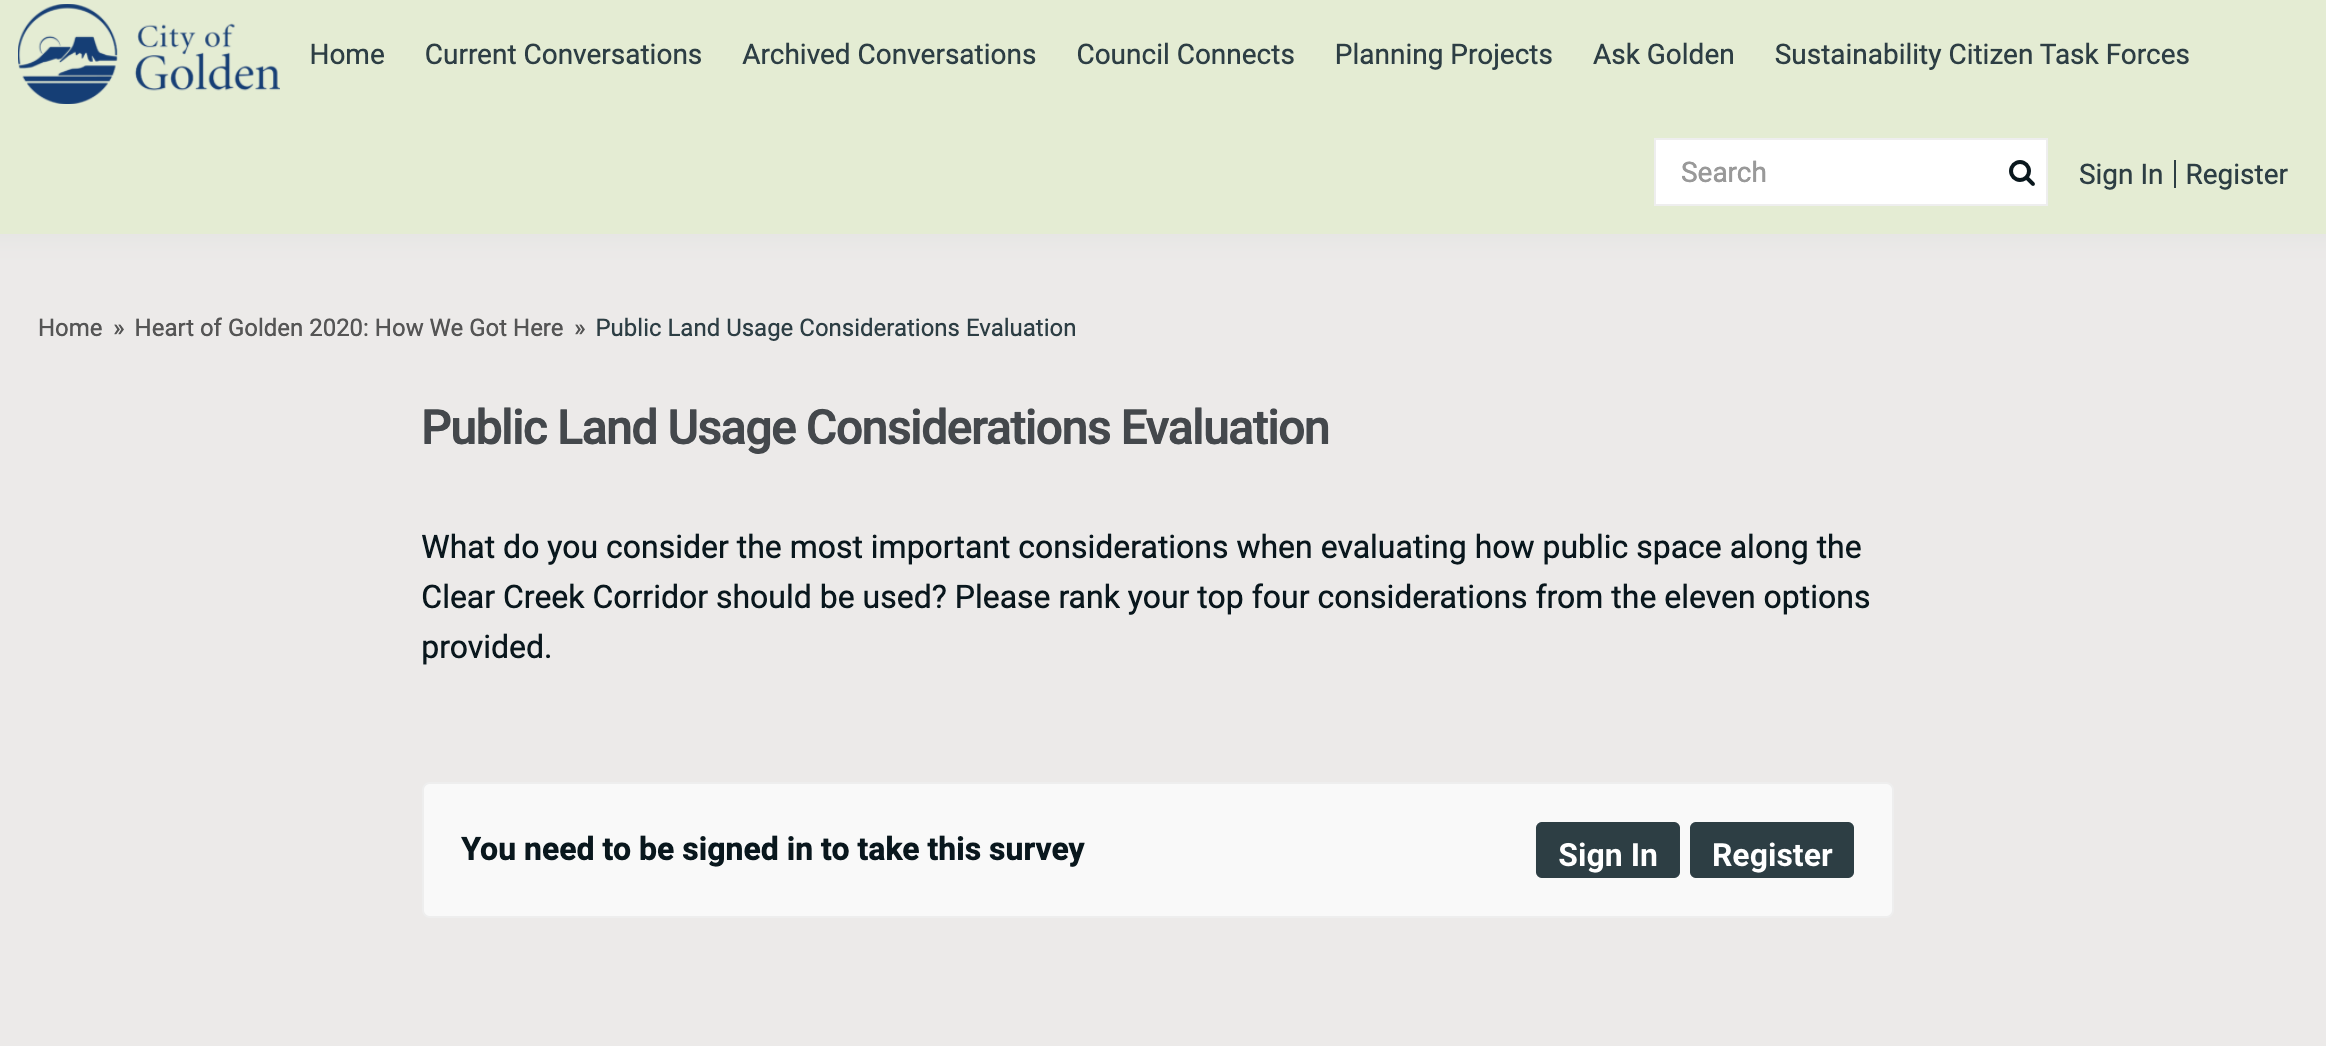Screen dimensions: 2326x1046
Task: Go to Current Conversations
Action: point(563,54)
